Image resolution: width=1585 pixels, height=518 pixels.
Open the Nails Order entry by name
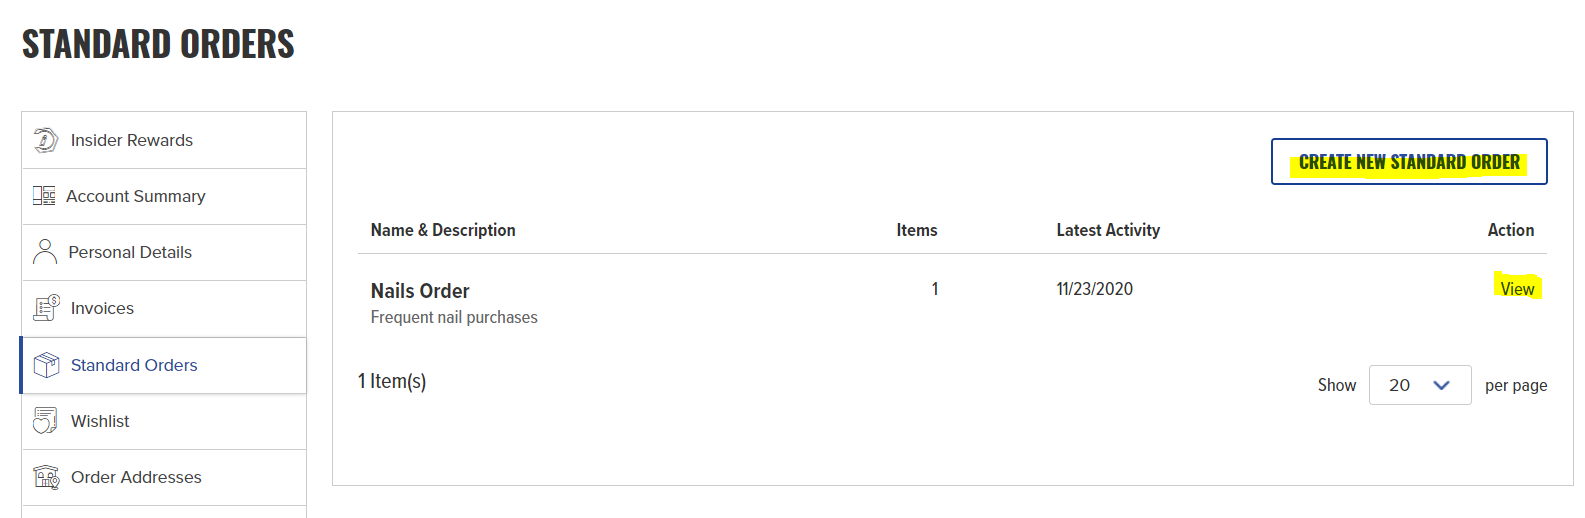tap(420, 291)
